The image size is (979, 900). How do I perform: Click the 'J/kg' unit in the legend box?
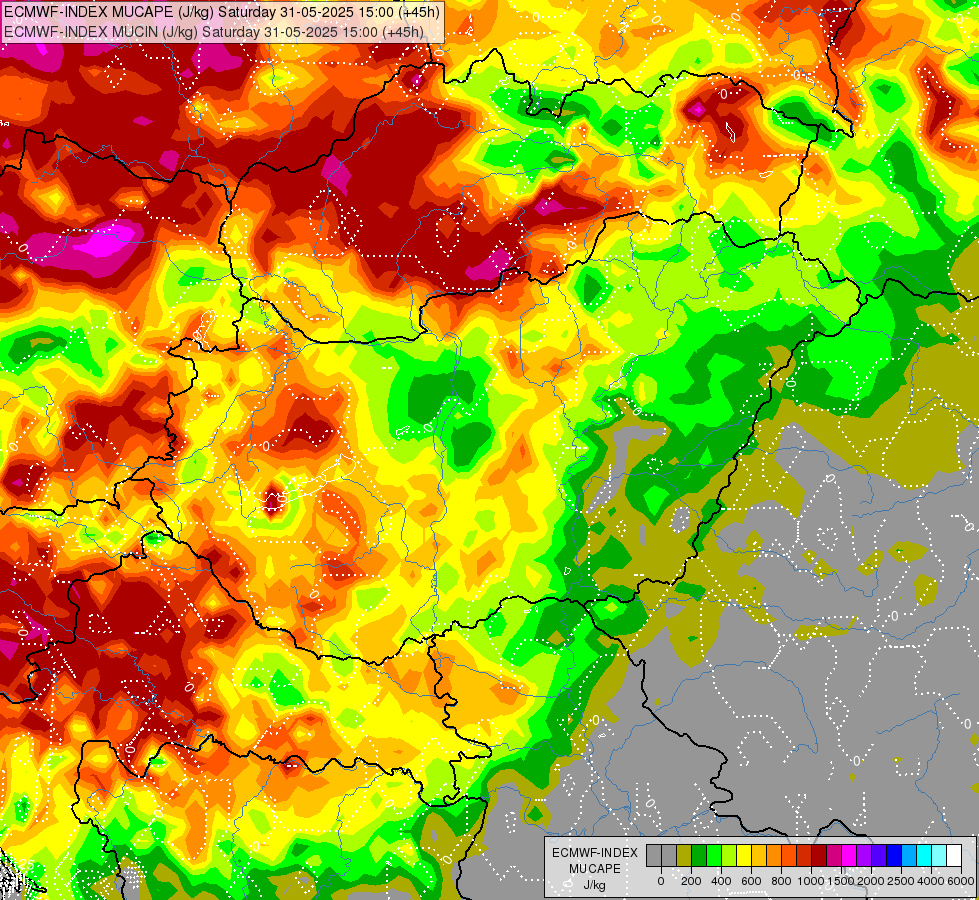594,886
